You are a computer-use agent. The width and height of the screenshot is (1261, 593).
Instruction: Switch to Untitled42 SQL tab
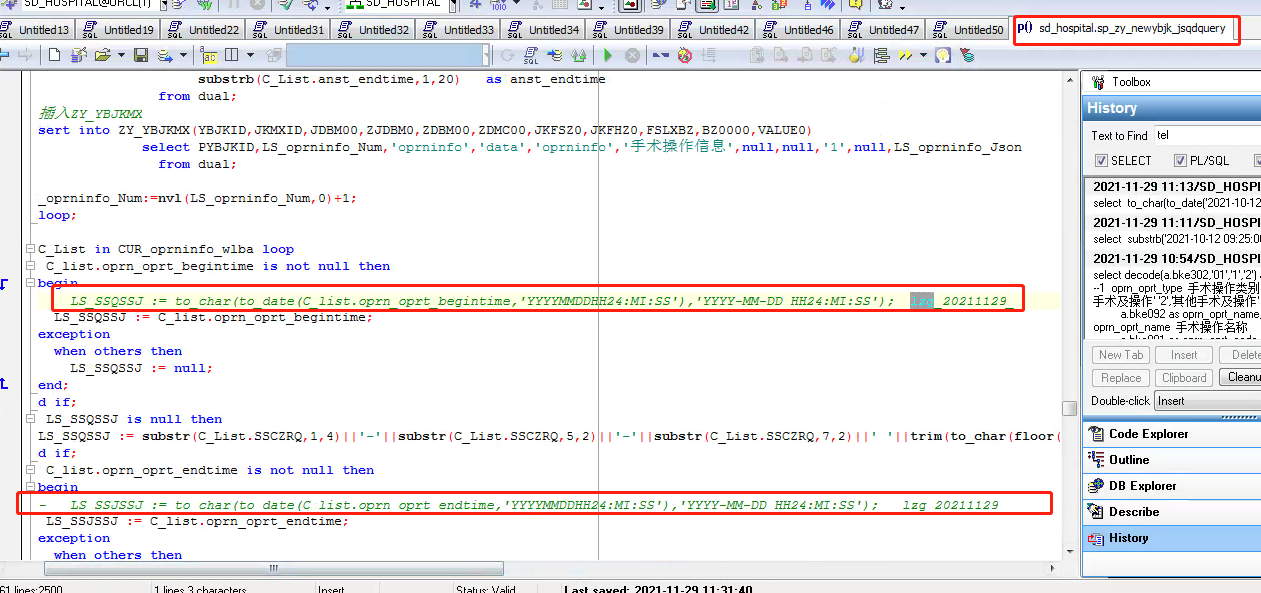point(712,30)
